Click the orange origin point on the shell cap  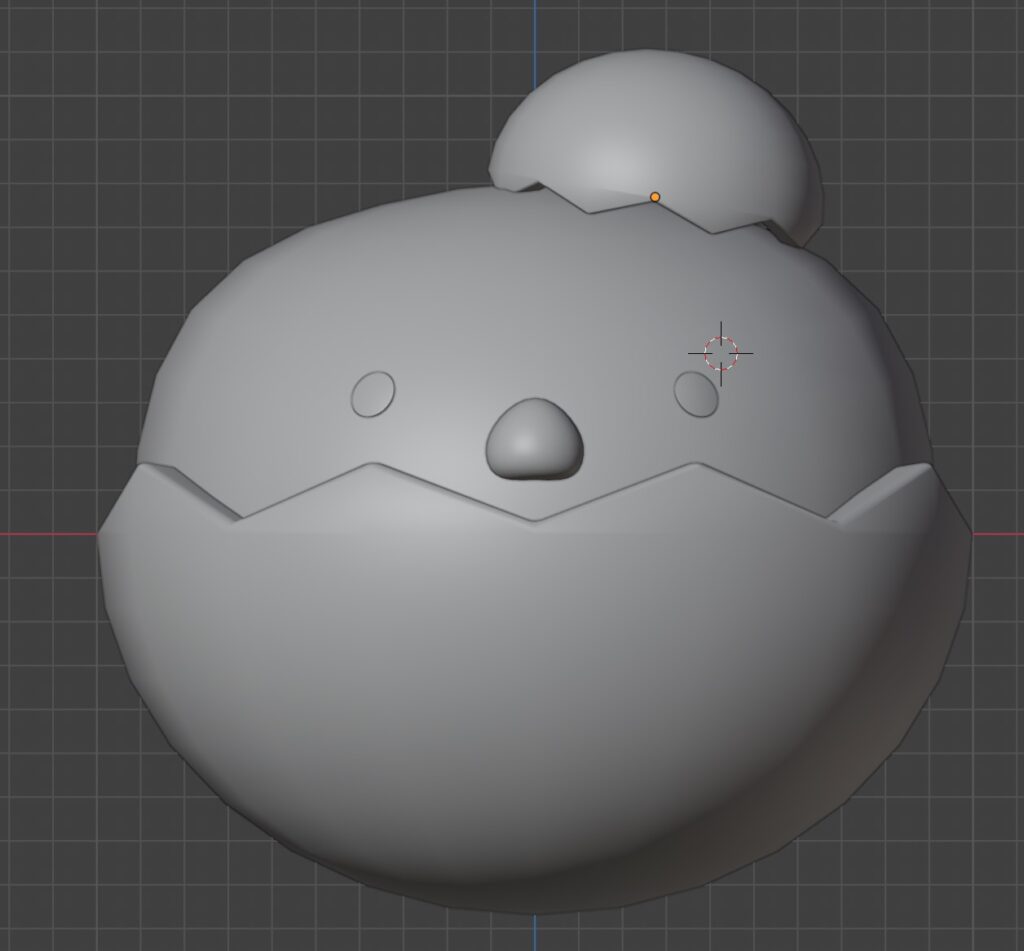tap(655, 197)
